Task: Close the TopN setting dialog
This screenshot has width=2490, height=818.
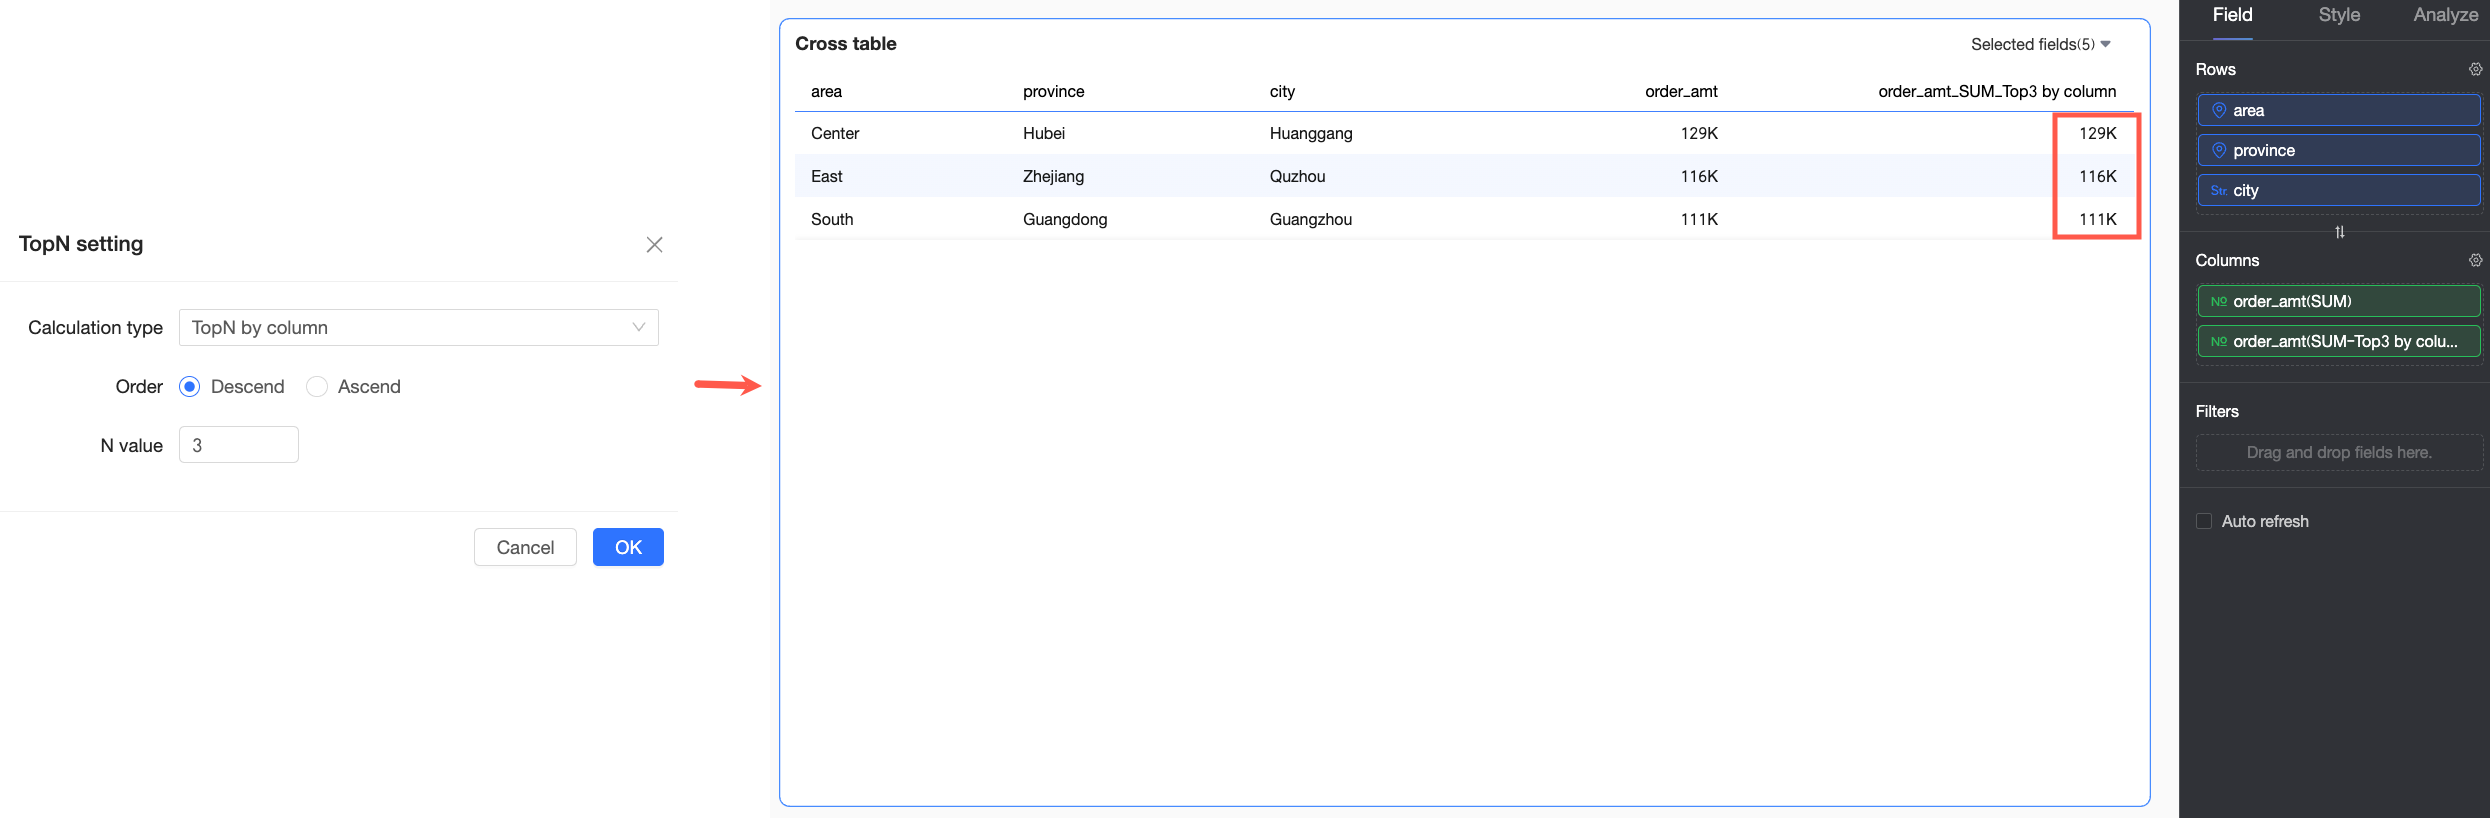Action: [654, 245]
